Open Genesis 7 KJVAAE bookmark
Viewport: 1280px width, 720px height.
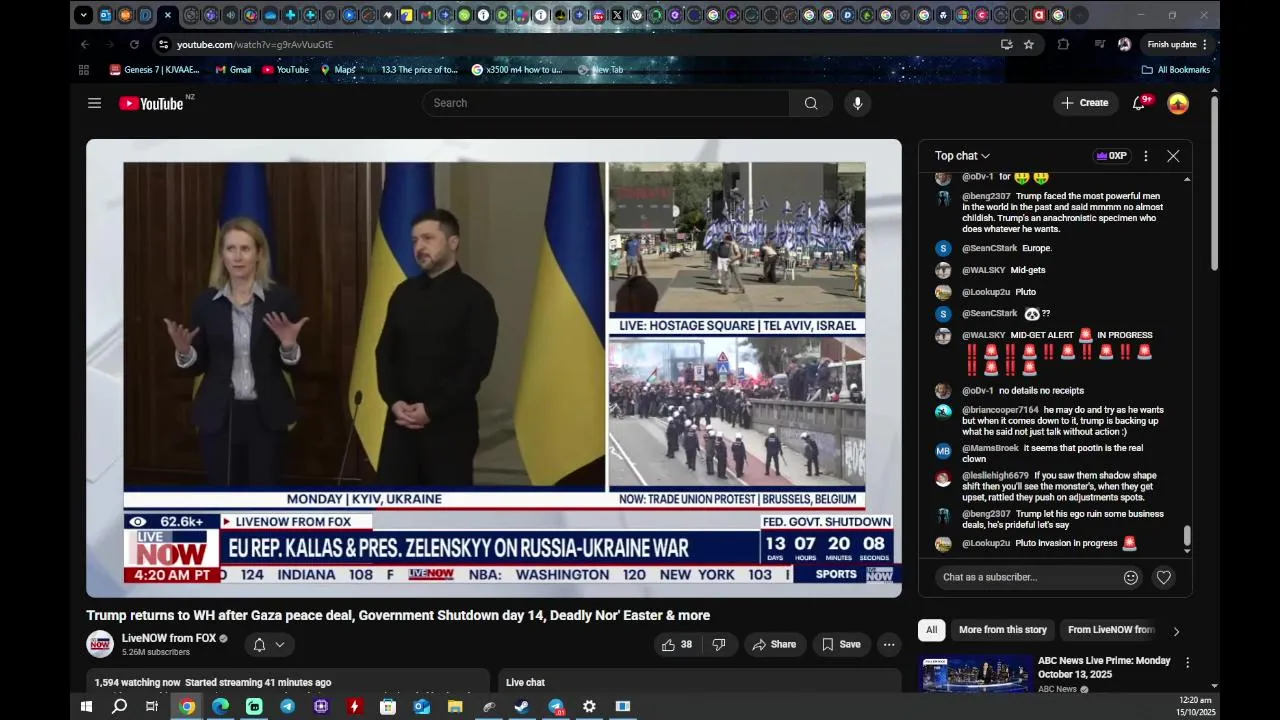click(154, 70)
